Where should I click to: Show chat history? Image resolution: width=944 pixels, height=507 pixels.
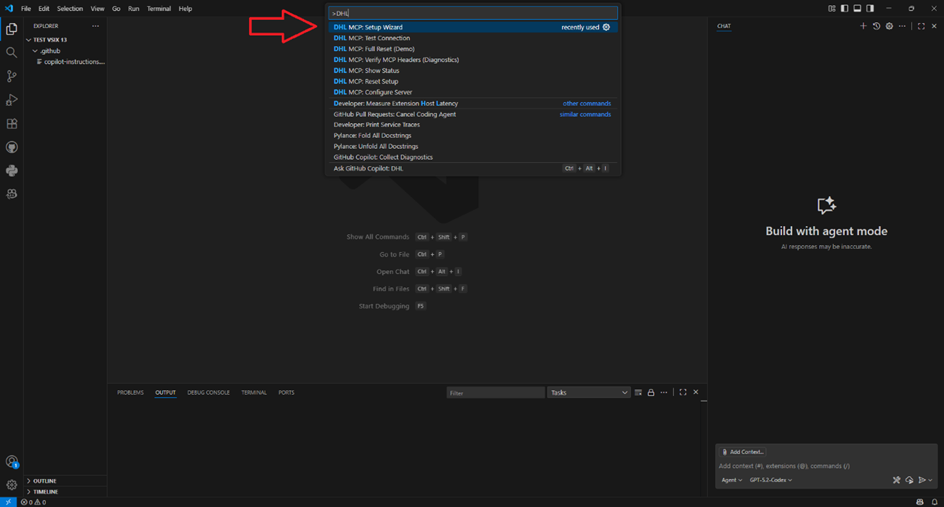coord(877,26)
